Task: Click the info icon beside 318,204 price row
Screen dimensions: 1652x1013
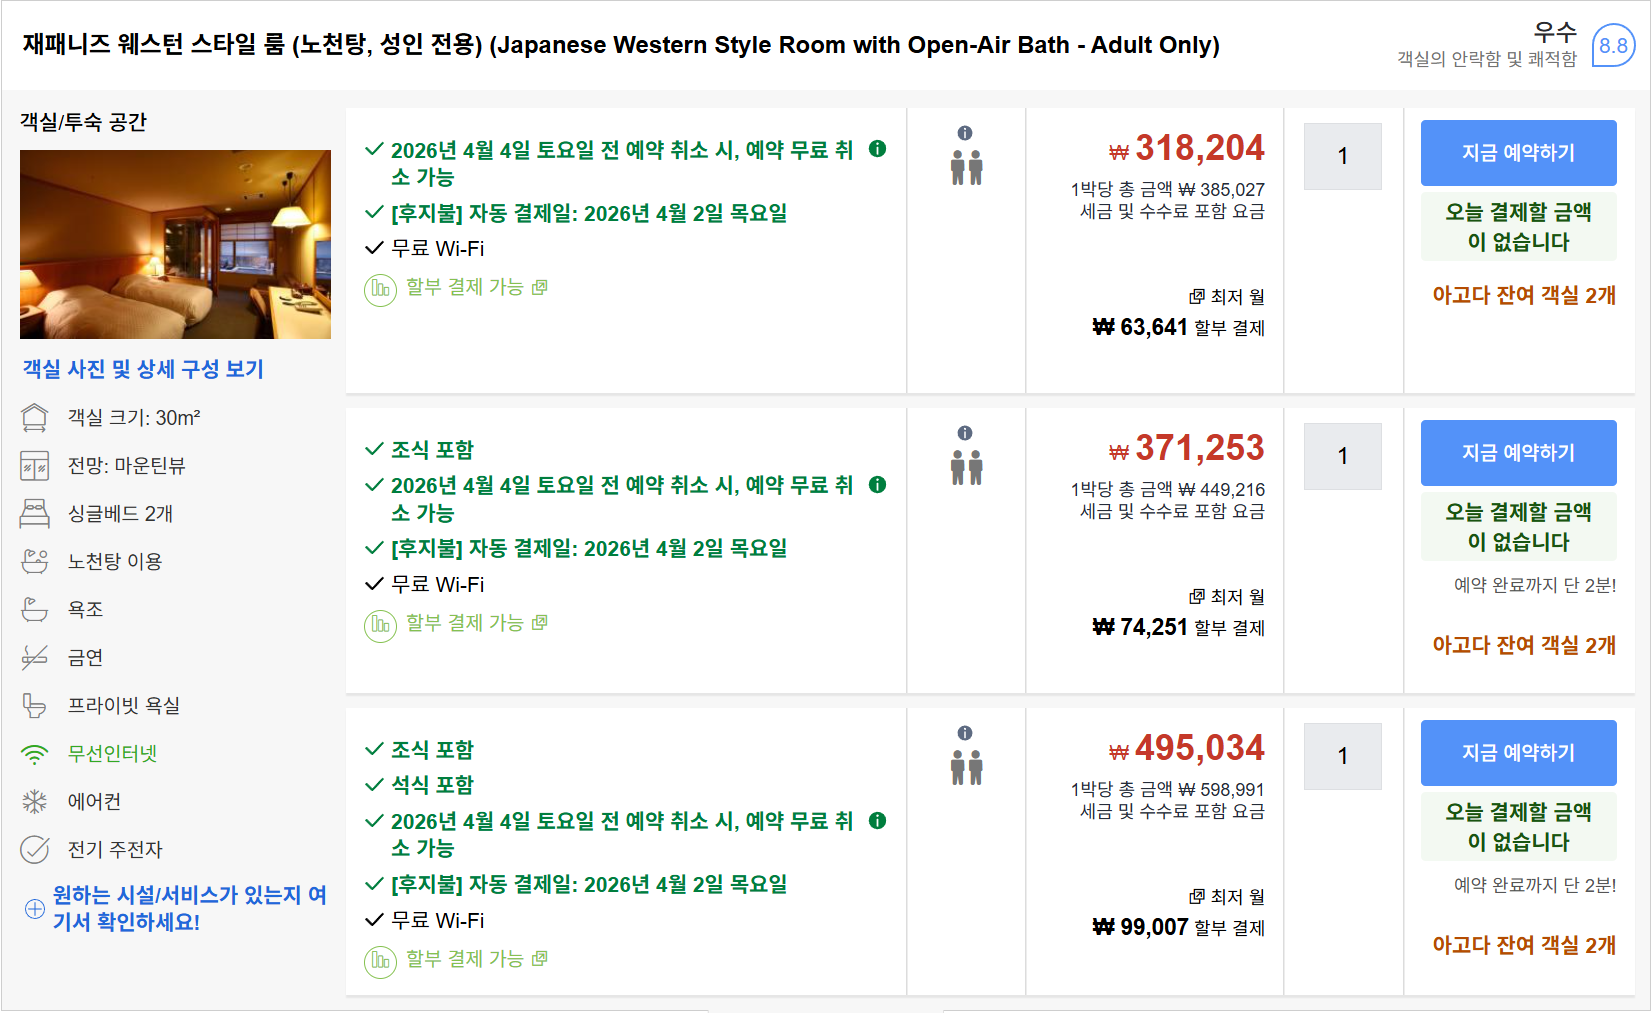Action: pyautogui.click(x=964, y=131)
